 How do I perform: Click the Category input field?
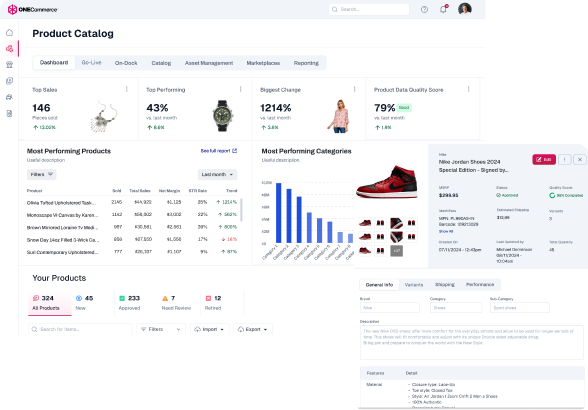click(x=456, y=308)
